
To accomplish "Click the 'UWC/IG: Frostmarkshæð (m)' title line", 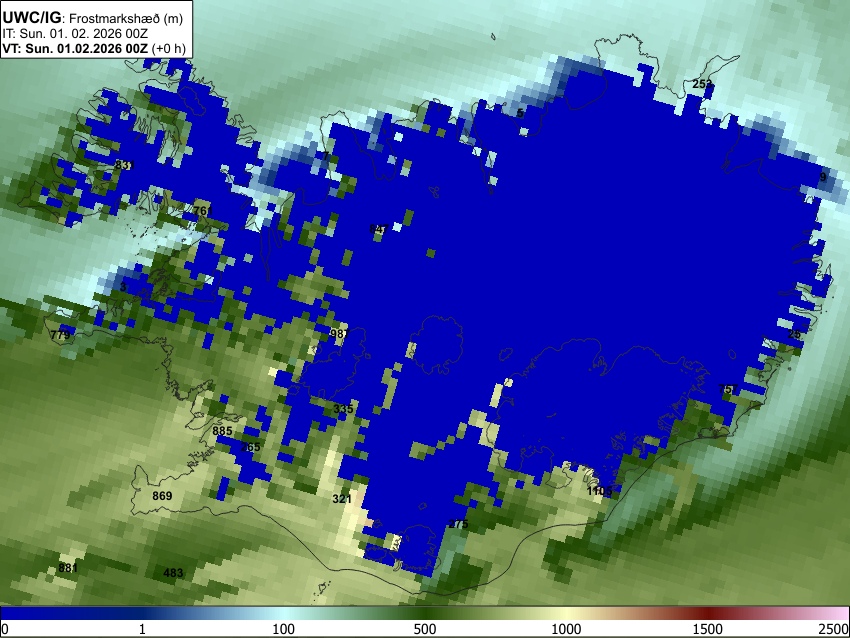I will tap(93, 18).
